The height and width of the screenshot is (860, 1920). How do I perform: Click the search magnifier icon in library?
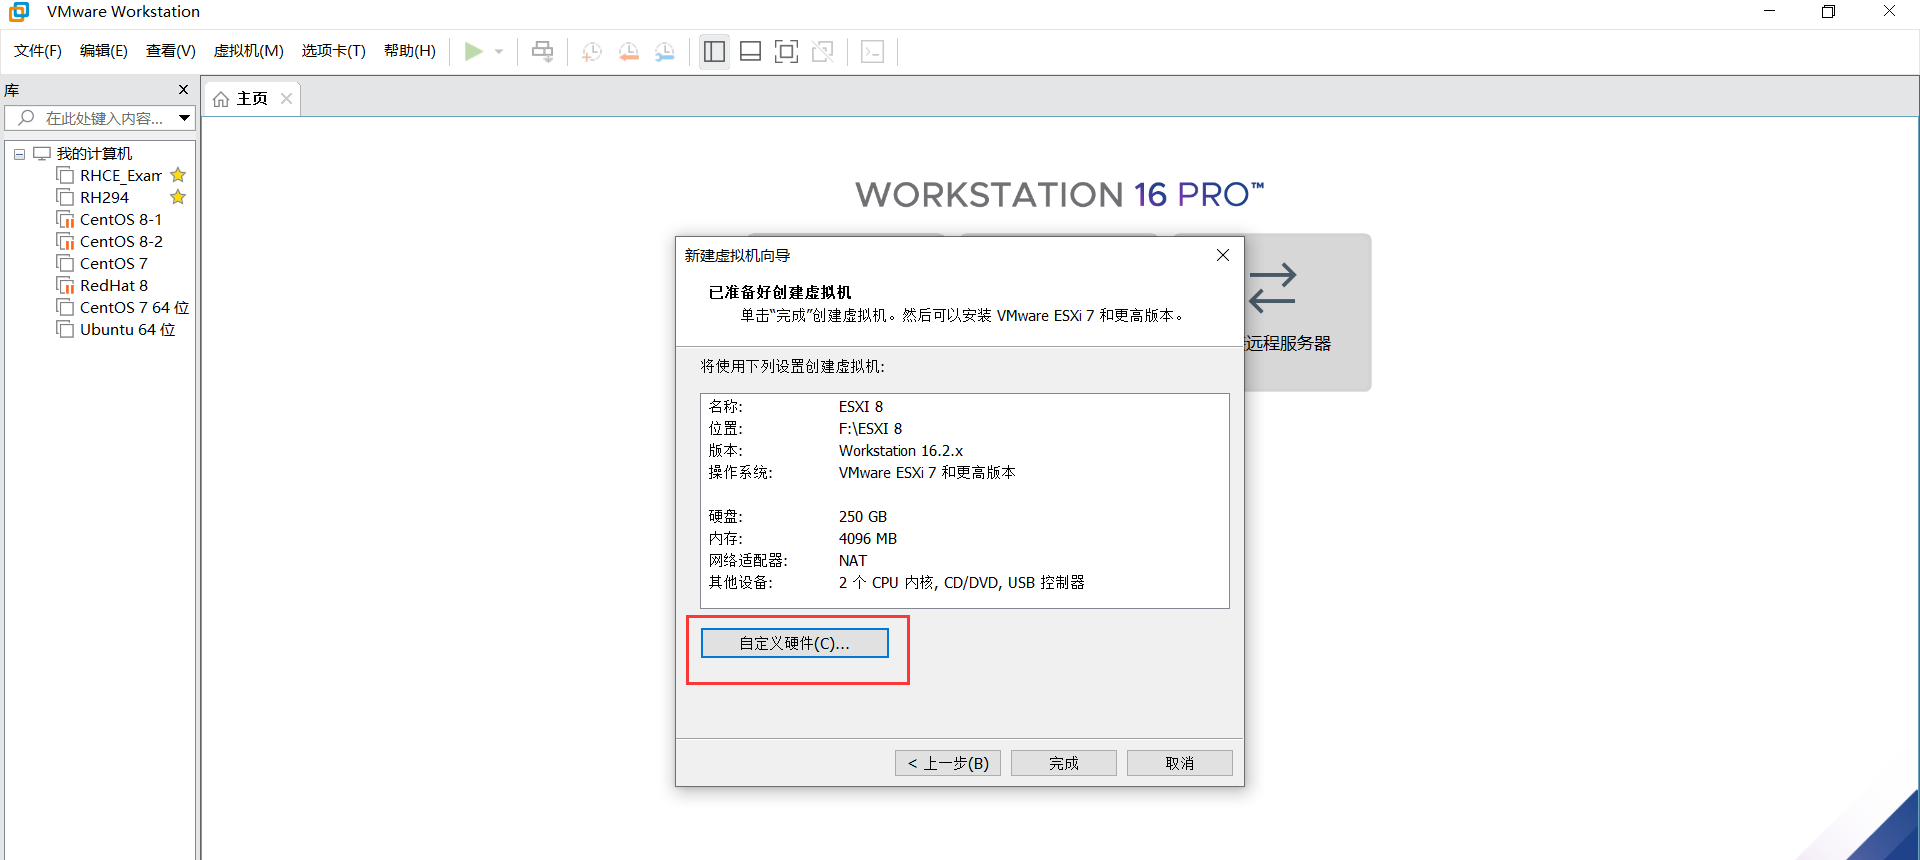coord(27,118)
